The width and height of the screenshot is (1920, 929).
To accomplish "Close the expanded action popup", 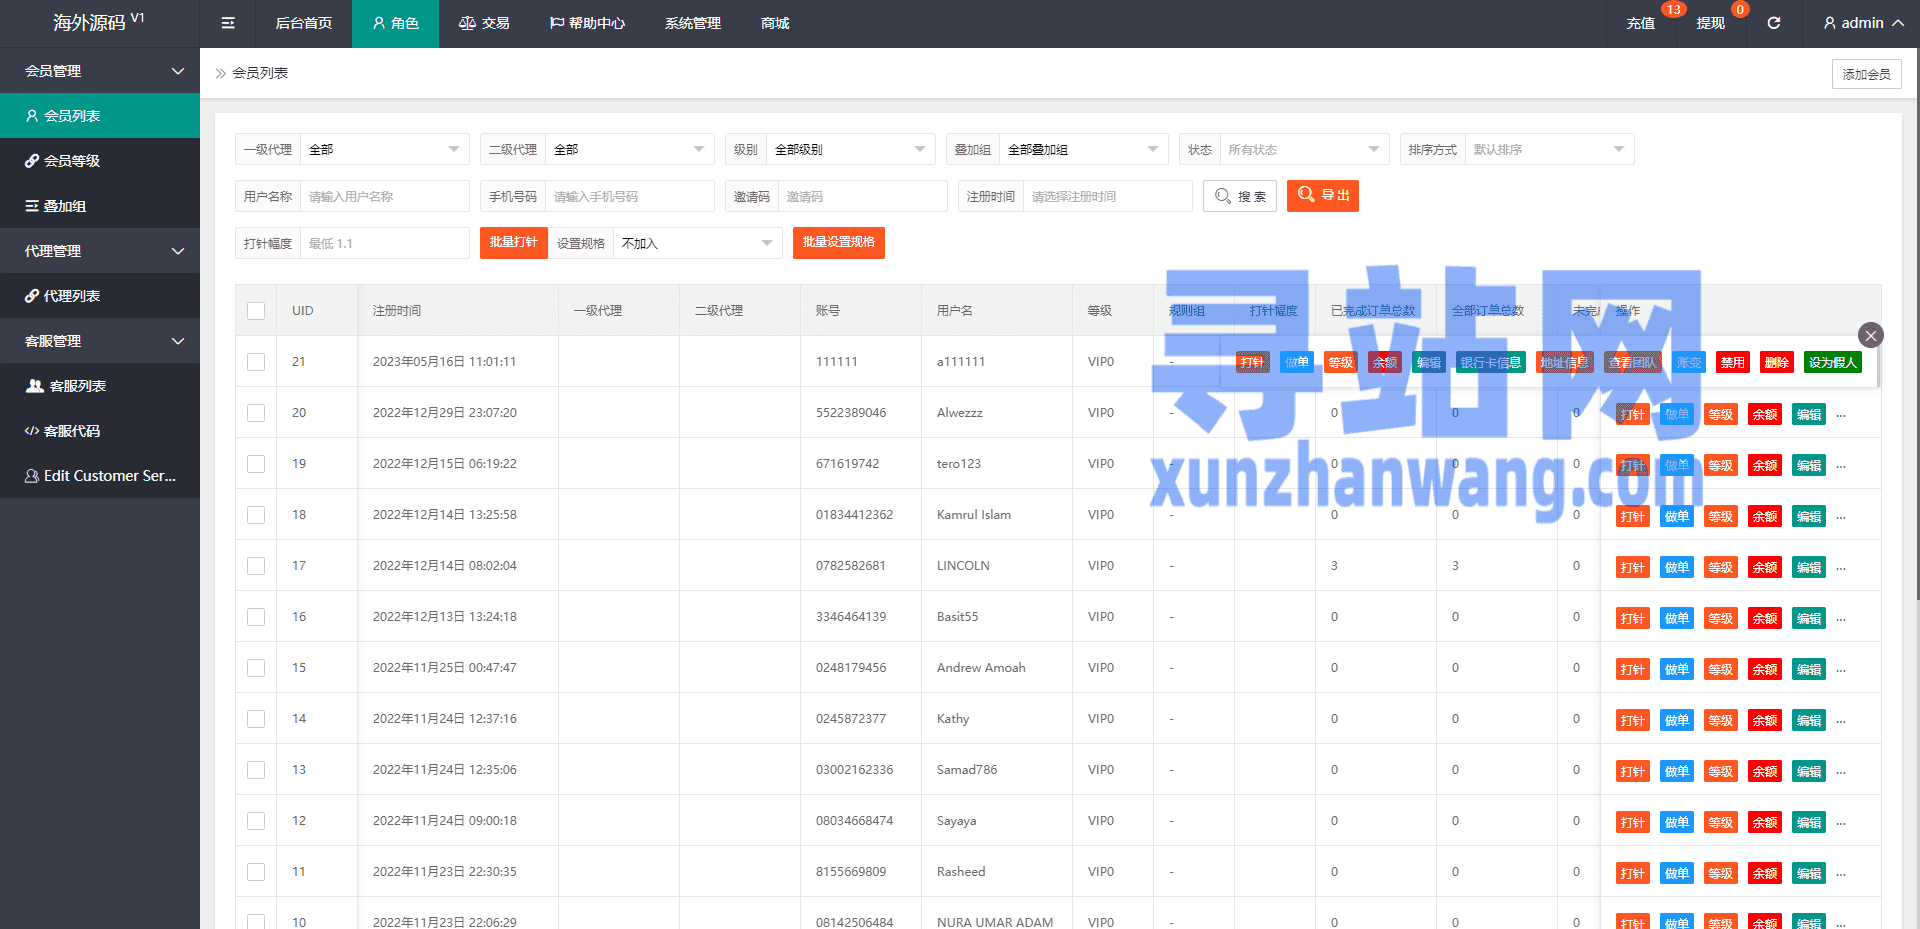I will [x=1870, y=335].
